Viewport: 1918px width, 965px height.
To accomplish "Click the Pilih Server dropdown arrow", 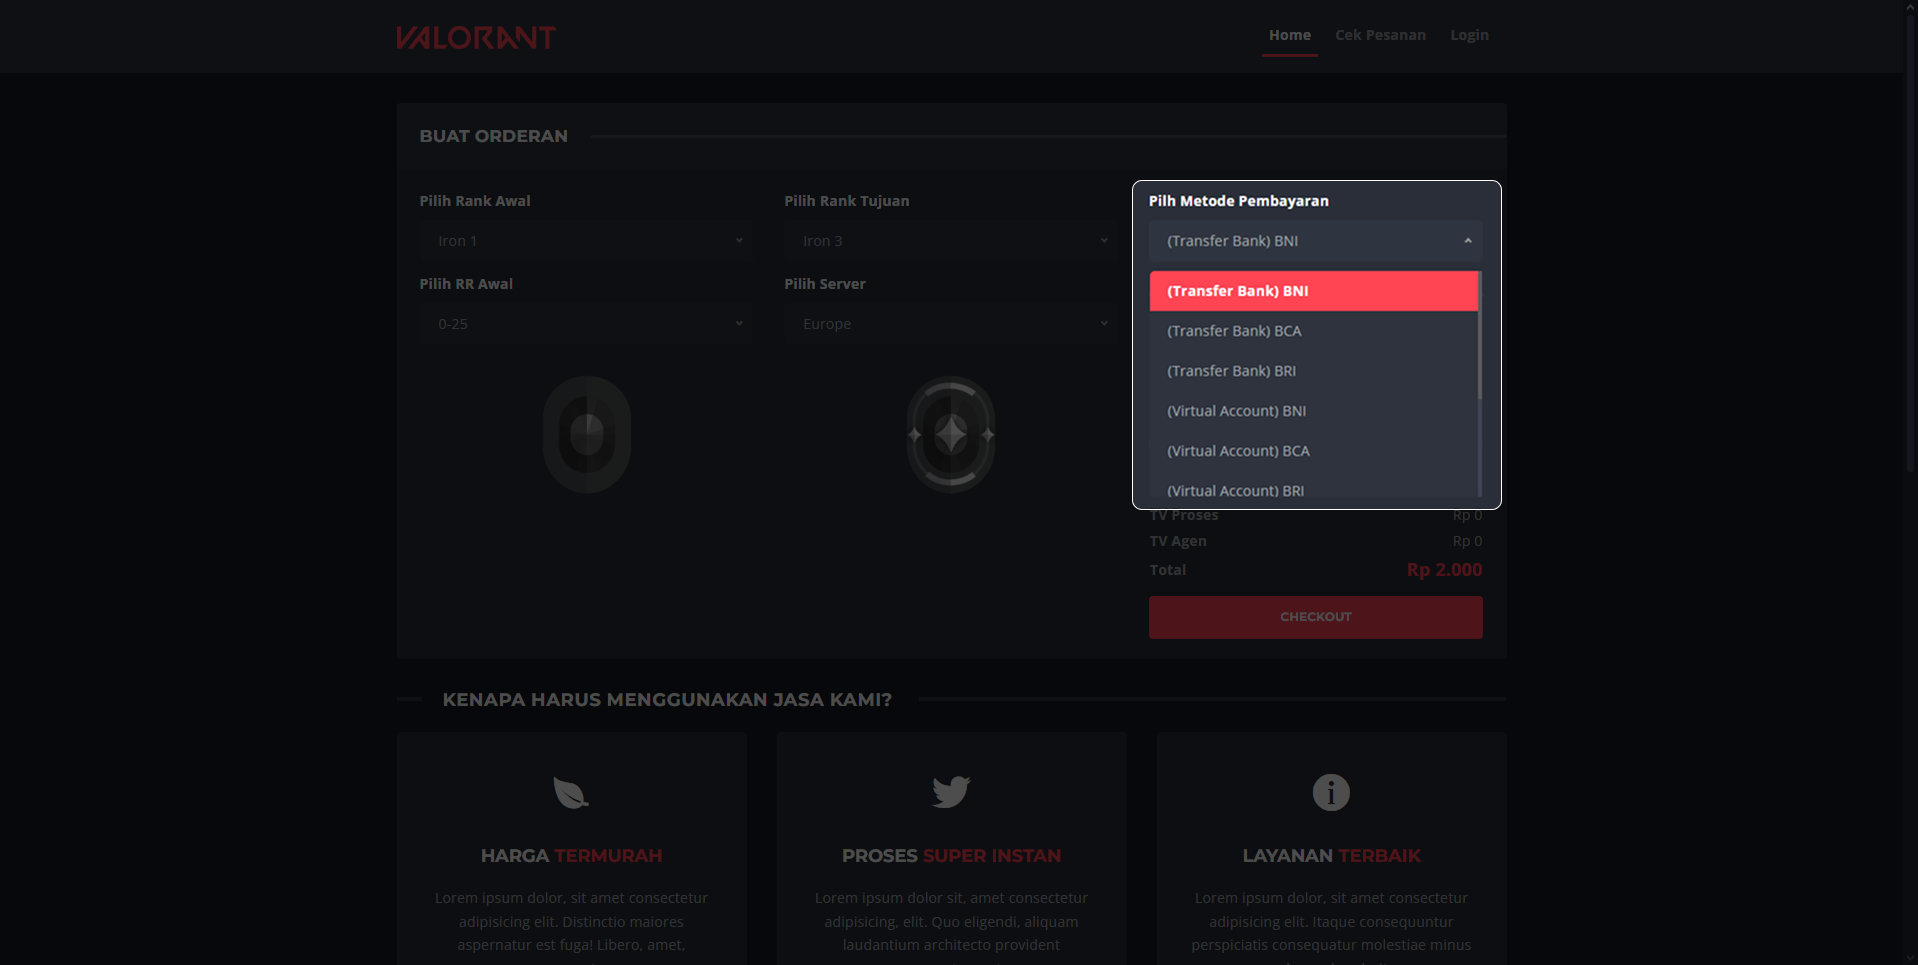I will click(1104, 324).
